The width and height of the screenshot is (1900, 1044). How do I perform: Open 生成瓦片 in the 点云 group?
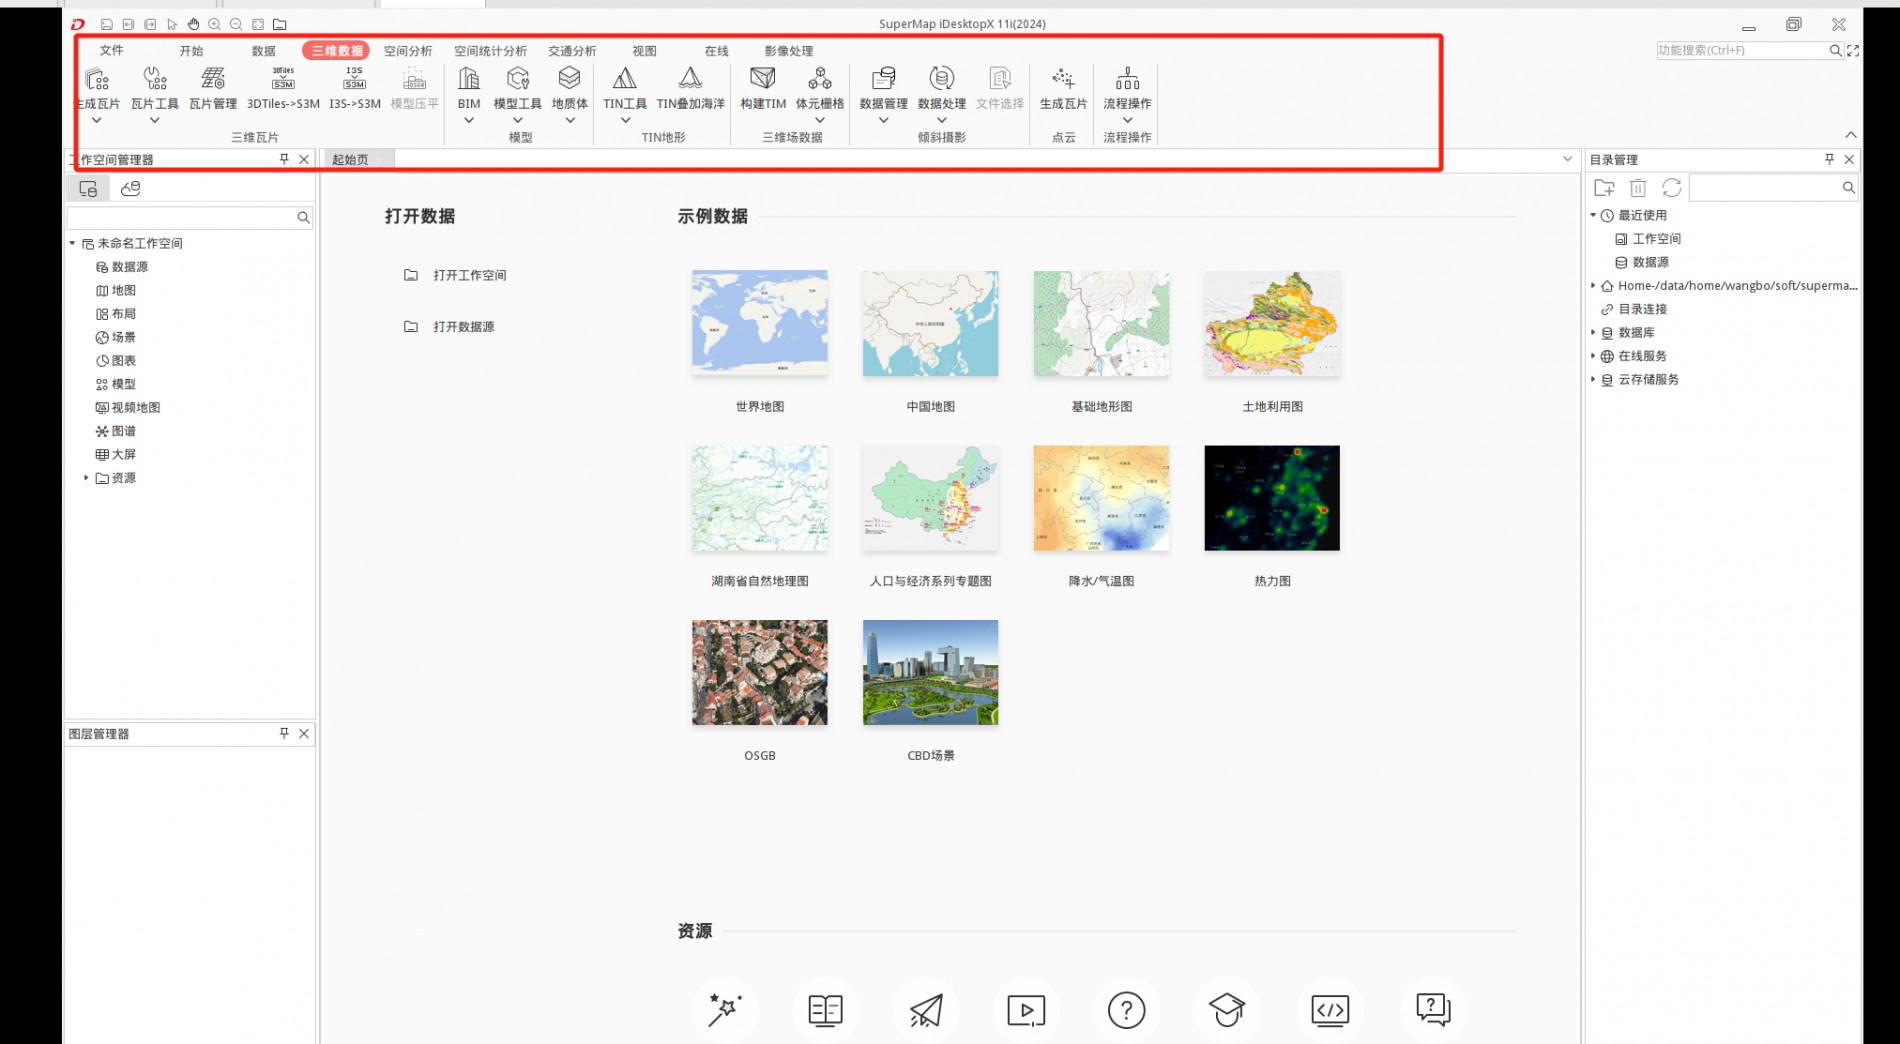click(1063, 87)
